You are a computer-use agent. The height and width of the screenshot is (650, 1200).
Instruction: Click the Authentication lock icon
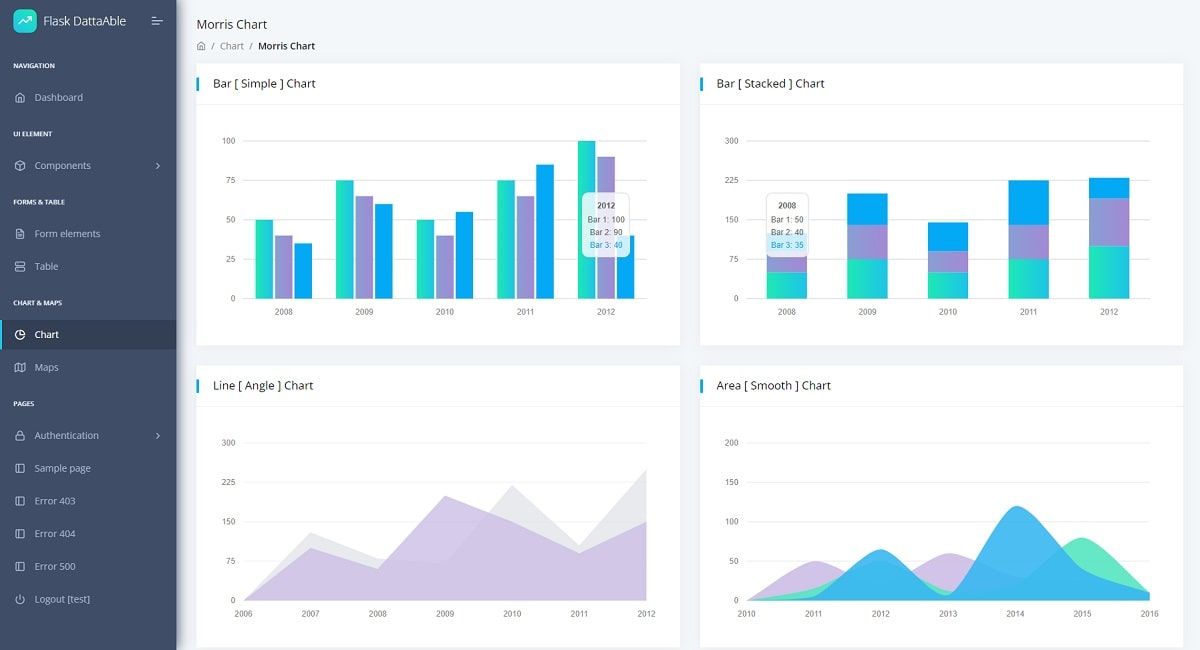click(20, 436)
